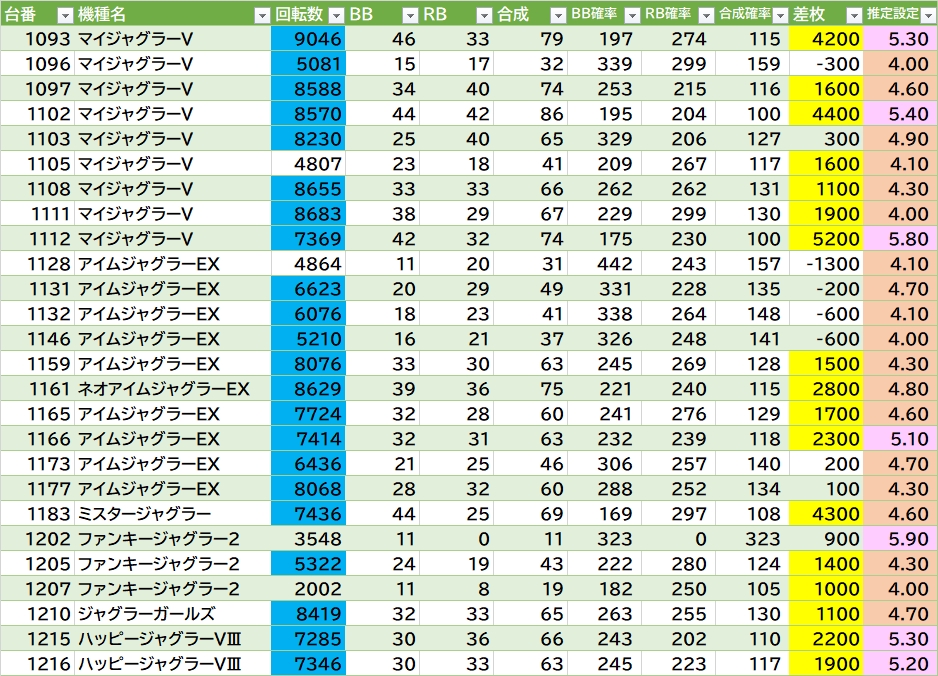Click アイムジャグラーEX name in row 1146

pyautogui.click(x=172, y=339)
